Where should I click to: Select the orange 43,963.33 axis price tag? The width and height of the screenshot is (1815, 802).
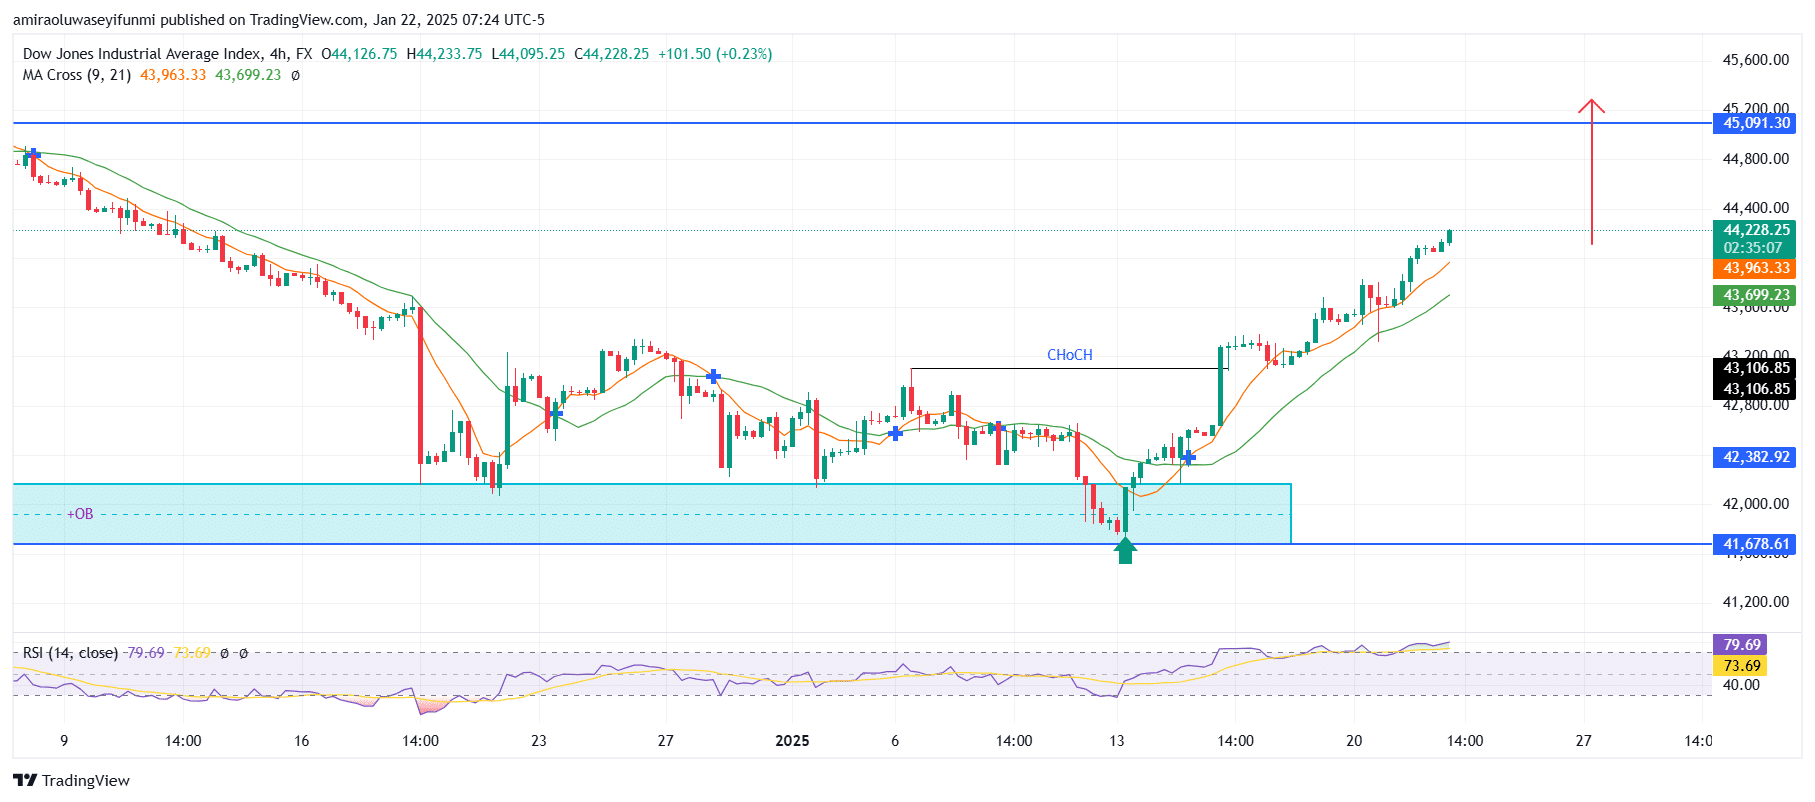1757,268
